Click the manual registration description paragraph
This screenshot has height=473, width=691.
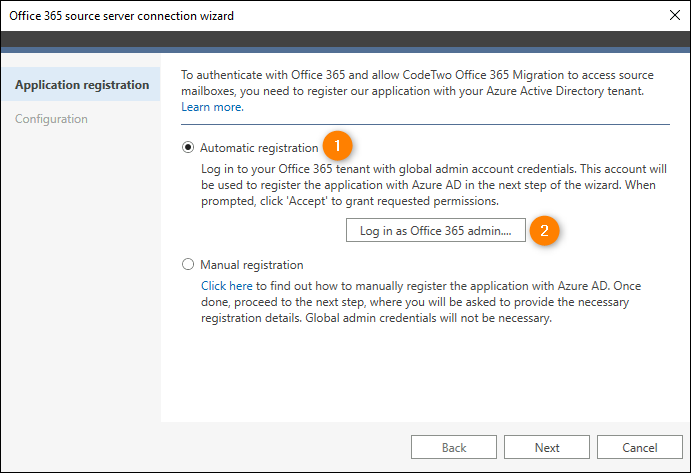point(421,302)
